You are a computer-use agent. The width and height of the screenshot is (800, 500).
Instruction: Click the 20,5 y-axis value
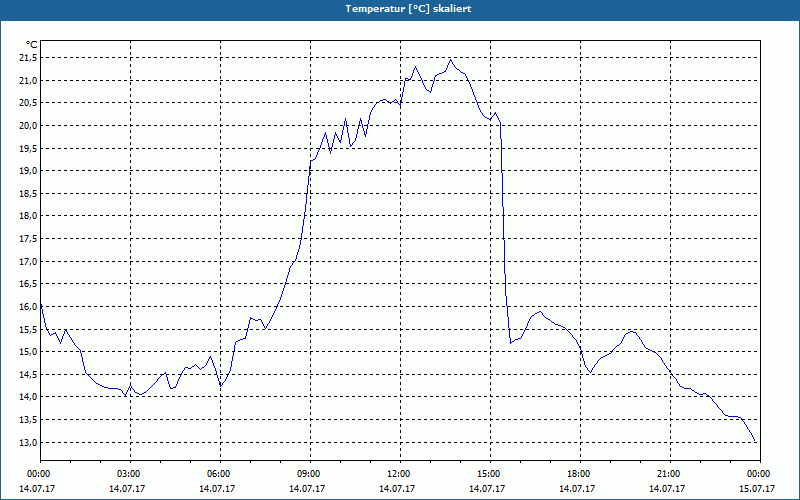(x=28, y=103)
